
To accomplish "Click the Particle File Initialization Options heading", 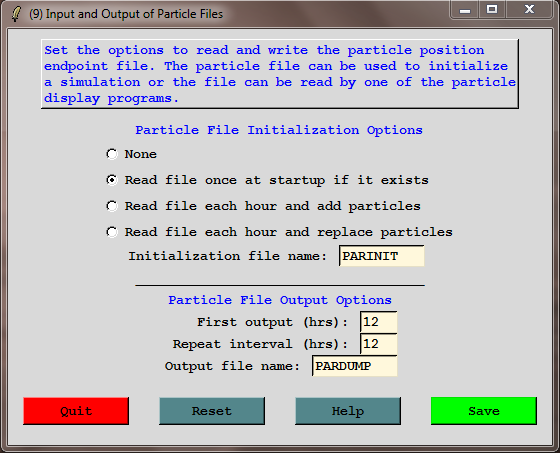I will [x=279, y=130].
